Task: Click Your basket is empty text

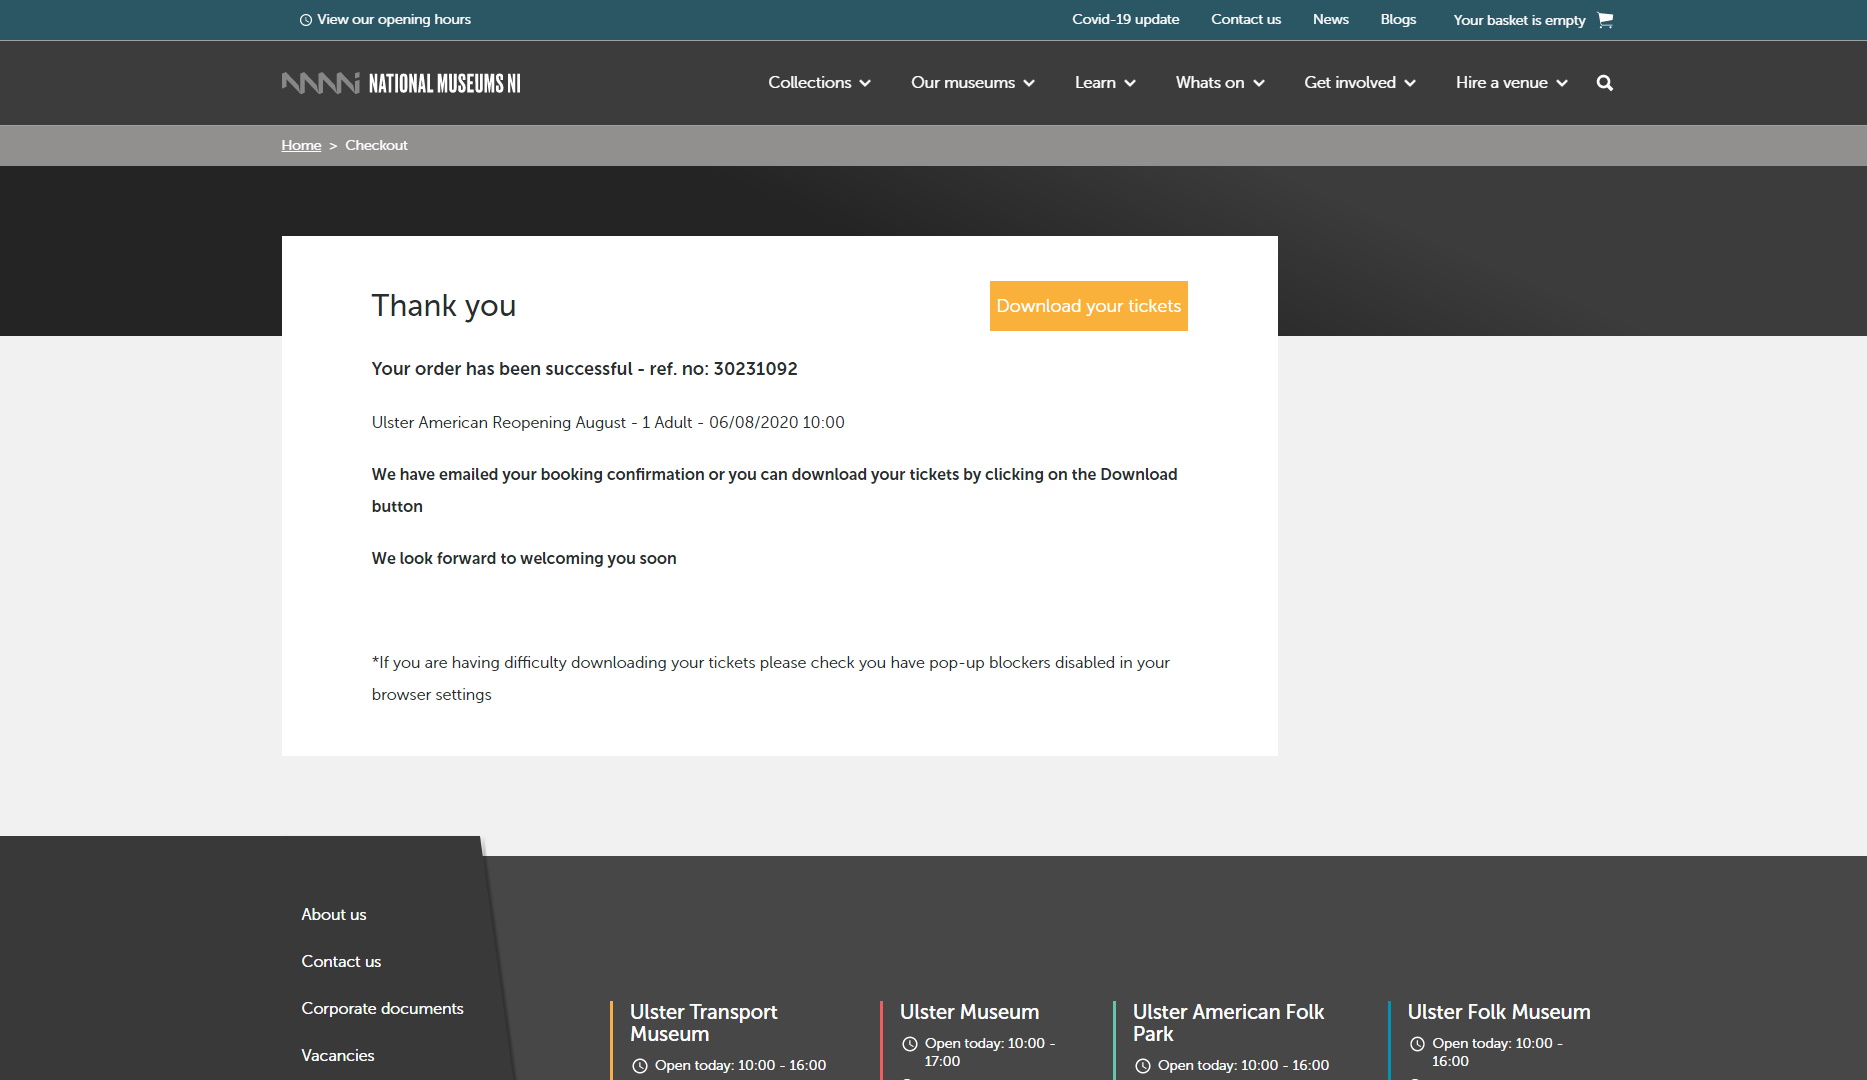Action: click(x=1519, y=20)
